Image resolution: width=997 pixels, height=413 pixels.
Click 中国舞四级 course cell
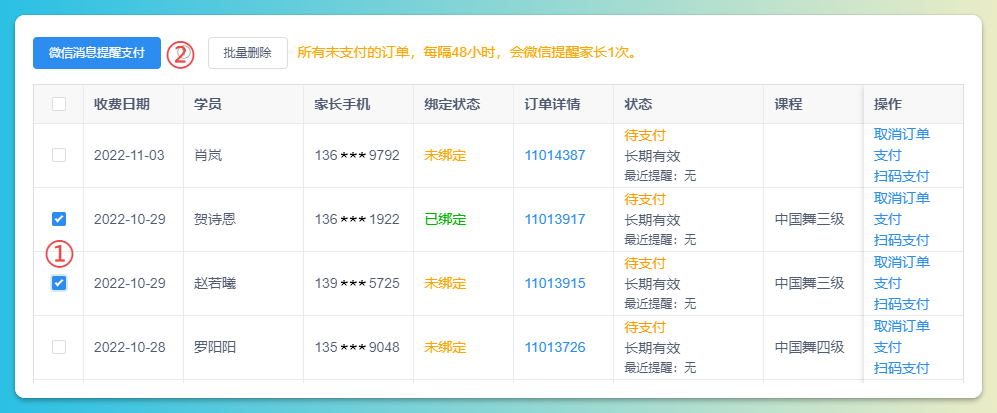[x=809, y=347]
